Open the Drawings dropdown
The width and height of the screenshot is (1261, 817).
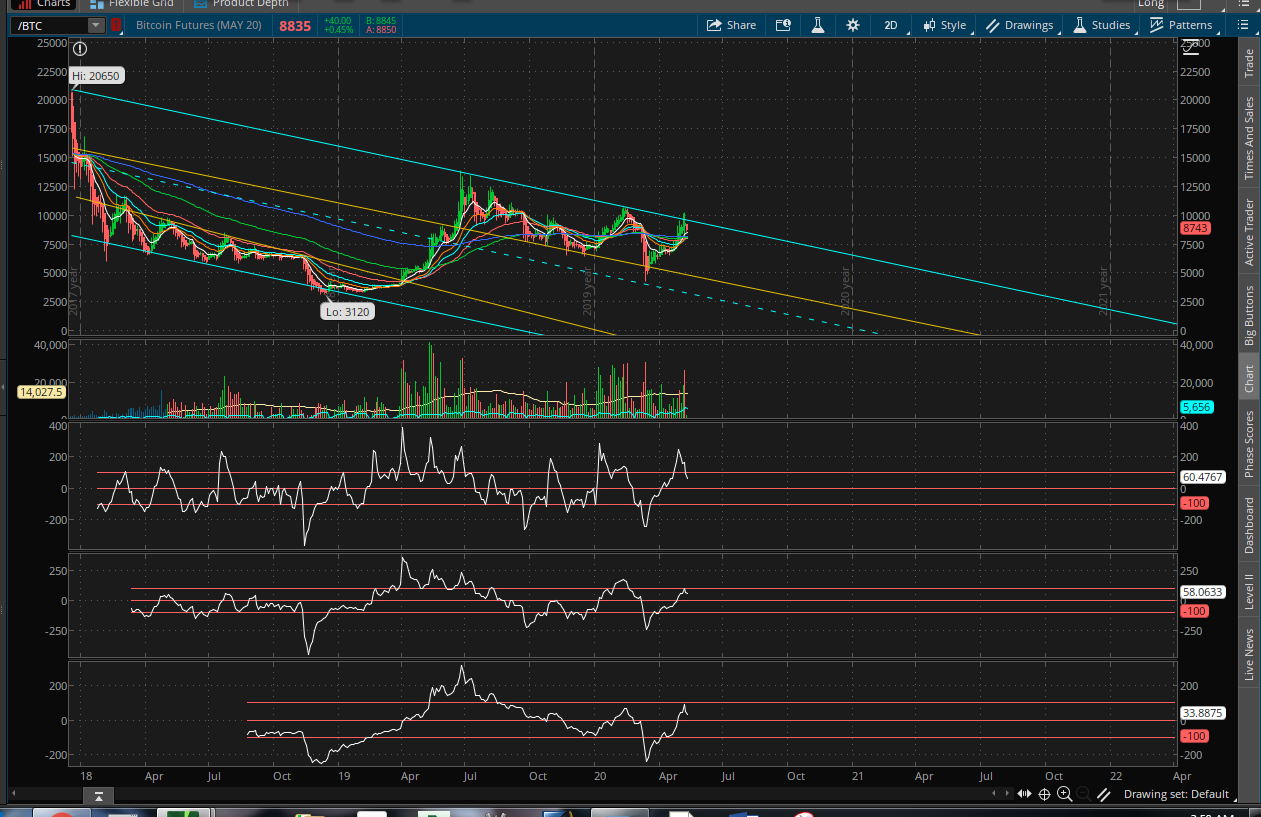(x=1020, y=25)
